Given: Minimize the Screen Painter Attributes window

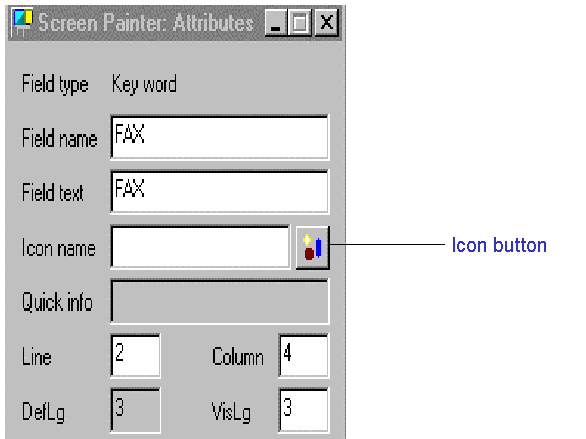Looking at the screenshot, I should click(x=276, y=23).
